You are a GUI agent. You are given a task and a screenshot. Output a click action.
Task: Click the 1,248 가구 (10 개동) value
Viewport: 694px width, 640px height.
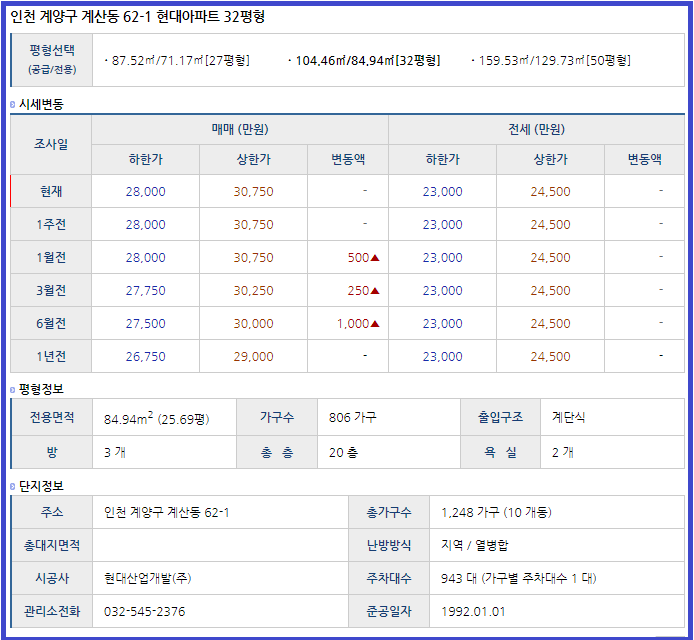[496, 513]
